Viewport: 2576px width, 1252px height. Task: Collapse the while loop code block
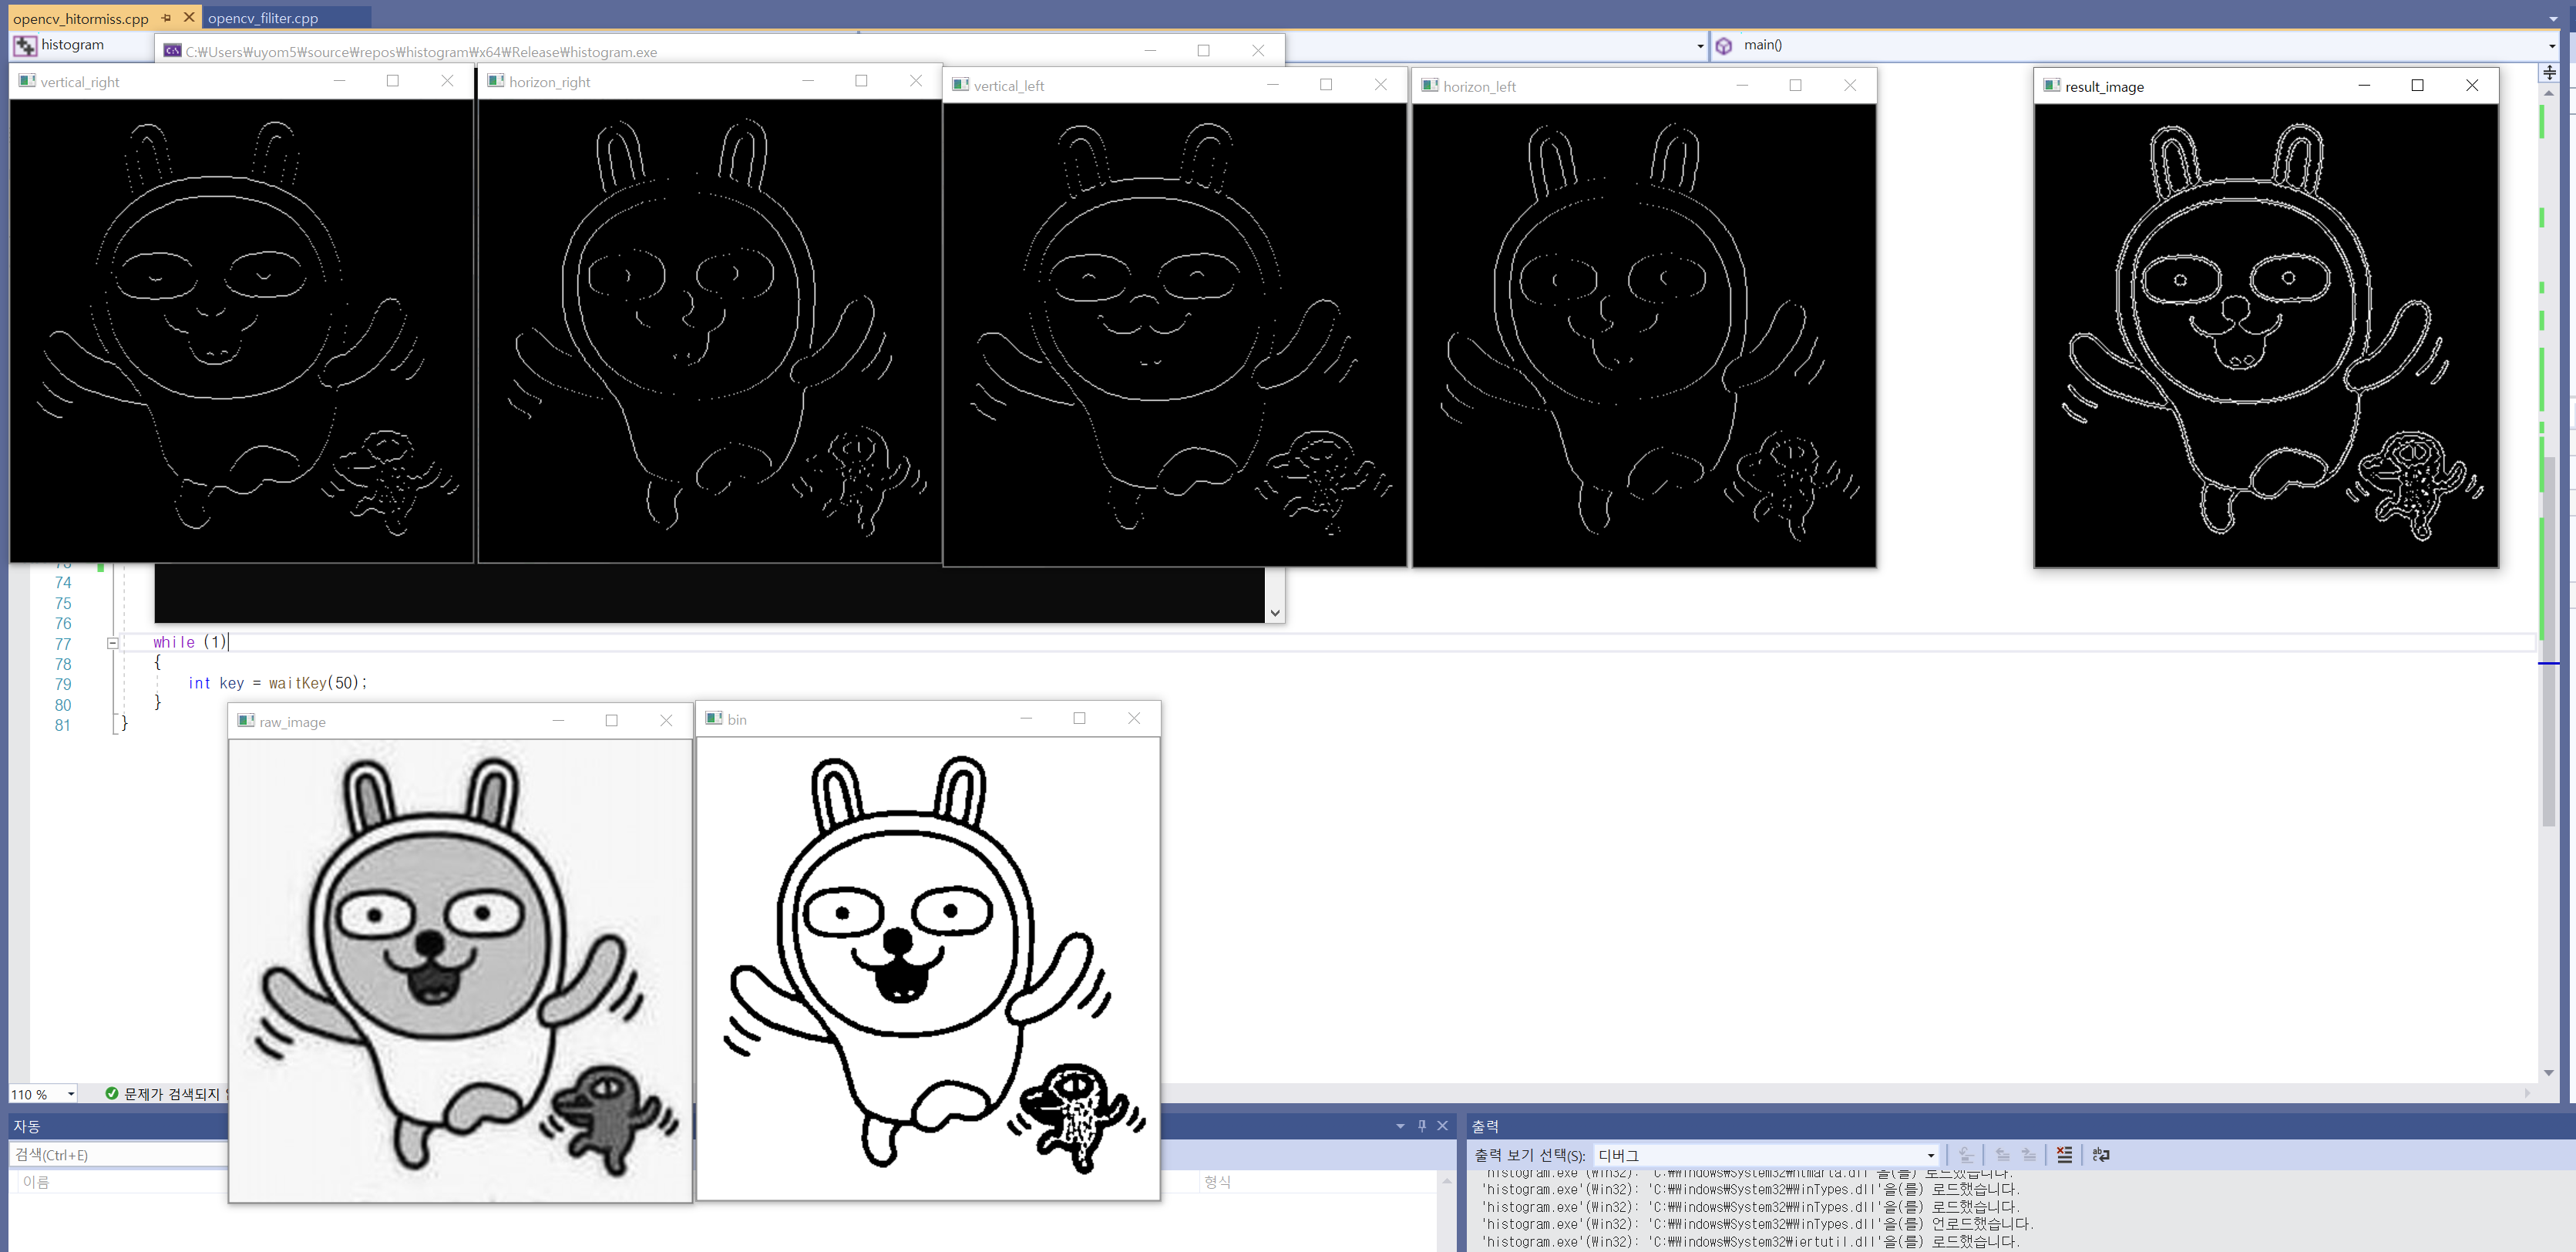coord(113,643)
